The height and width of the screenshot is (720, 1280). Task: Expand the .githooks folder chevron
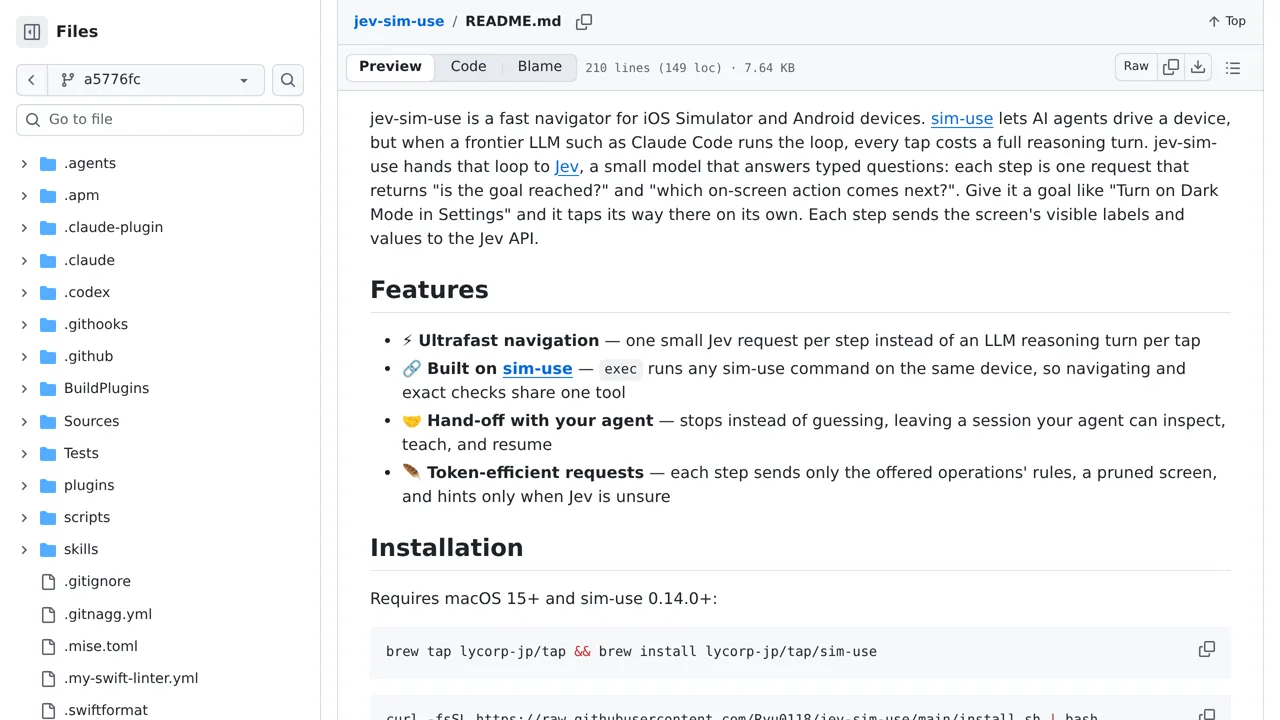(24, 324)
